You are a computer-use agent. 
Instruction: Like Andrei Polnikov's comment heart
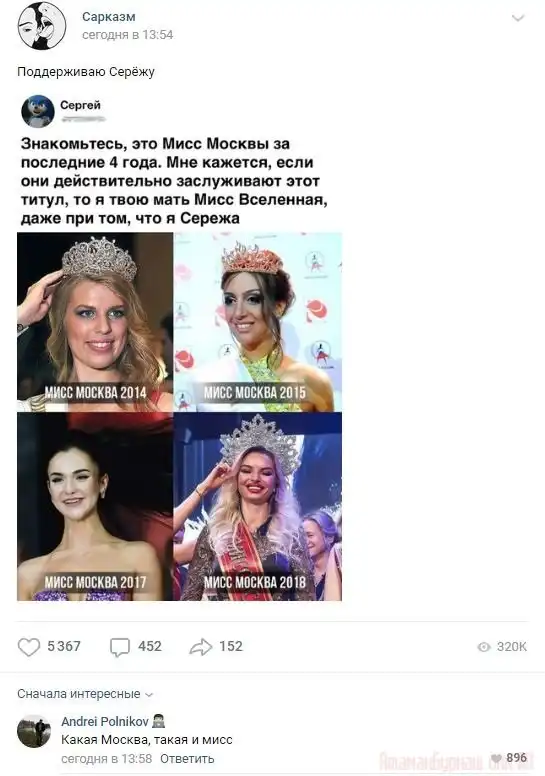pyautogui.click(x=496, y=758)
